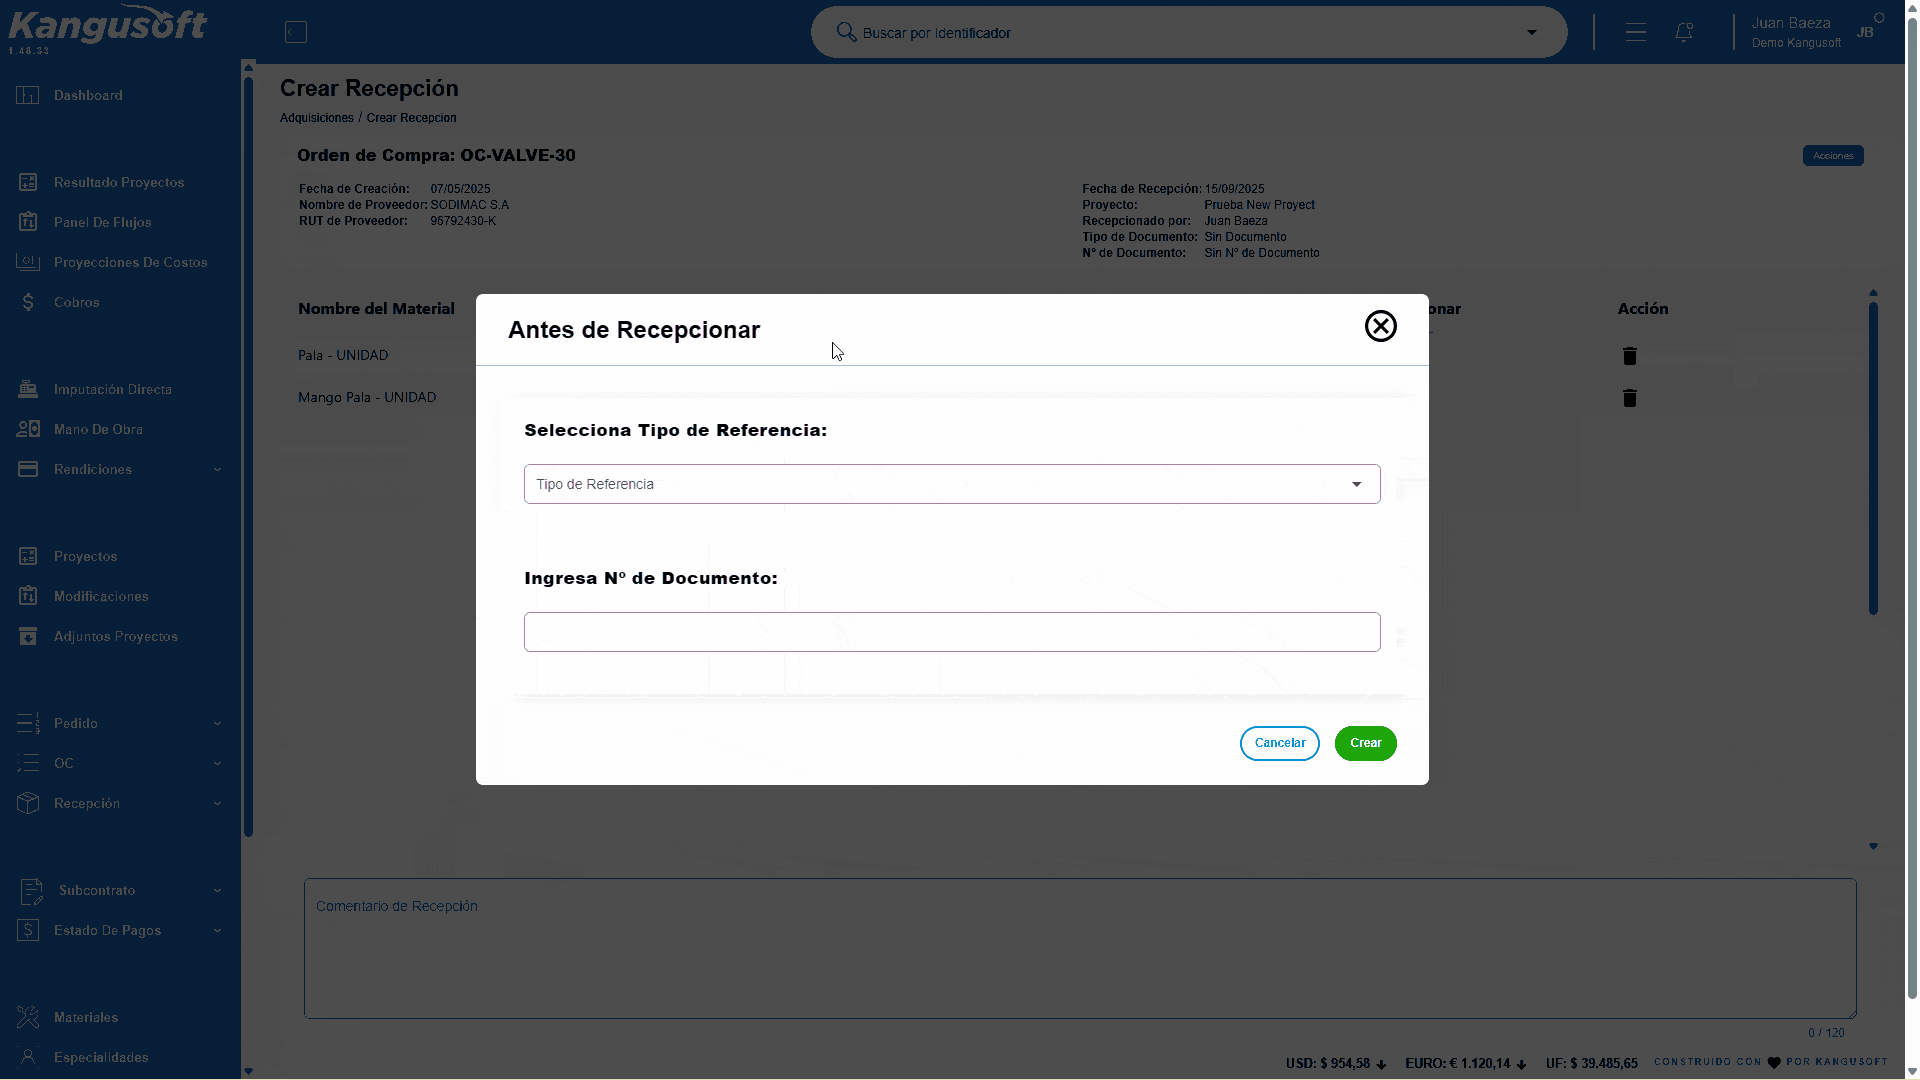This screenshot has height=1080, width=1920.
Task: Click the Rendiciones card icon
Action: [x=28, y=469]
